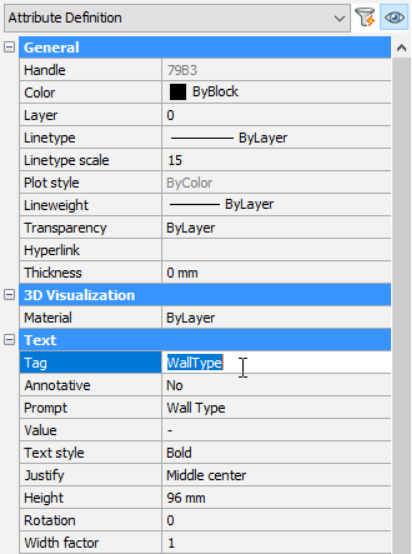This screenshot has height=554, width=412.
Task: Click the Linetype ByLayer value
Action: pyautogui.click(x=276, y=138)
